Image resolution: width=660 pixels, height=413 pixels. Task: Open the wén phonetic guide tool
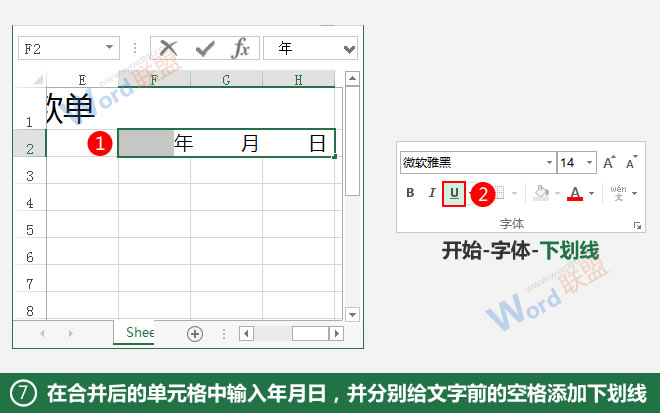coord(618,193)
